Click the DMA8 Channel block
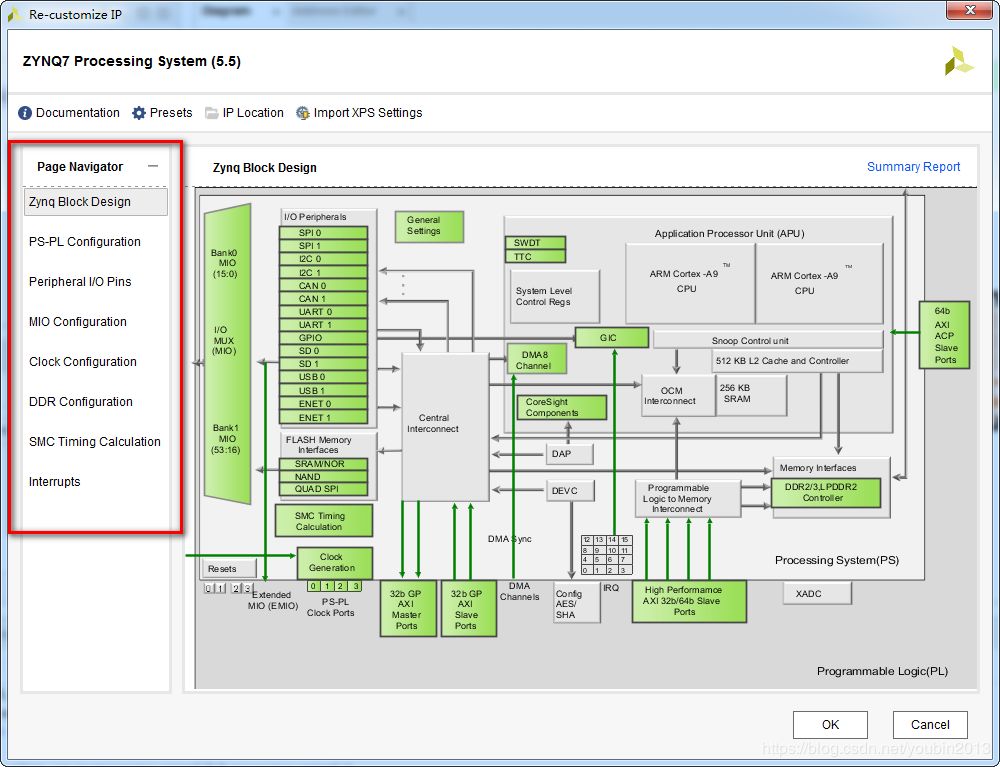1000x767 pixels. click(536, 359)
